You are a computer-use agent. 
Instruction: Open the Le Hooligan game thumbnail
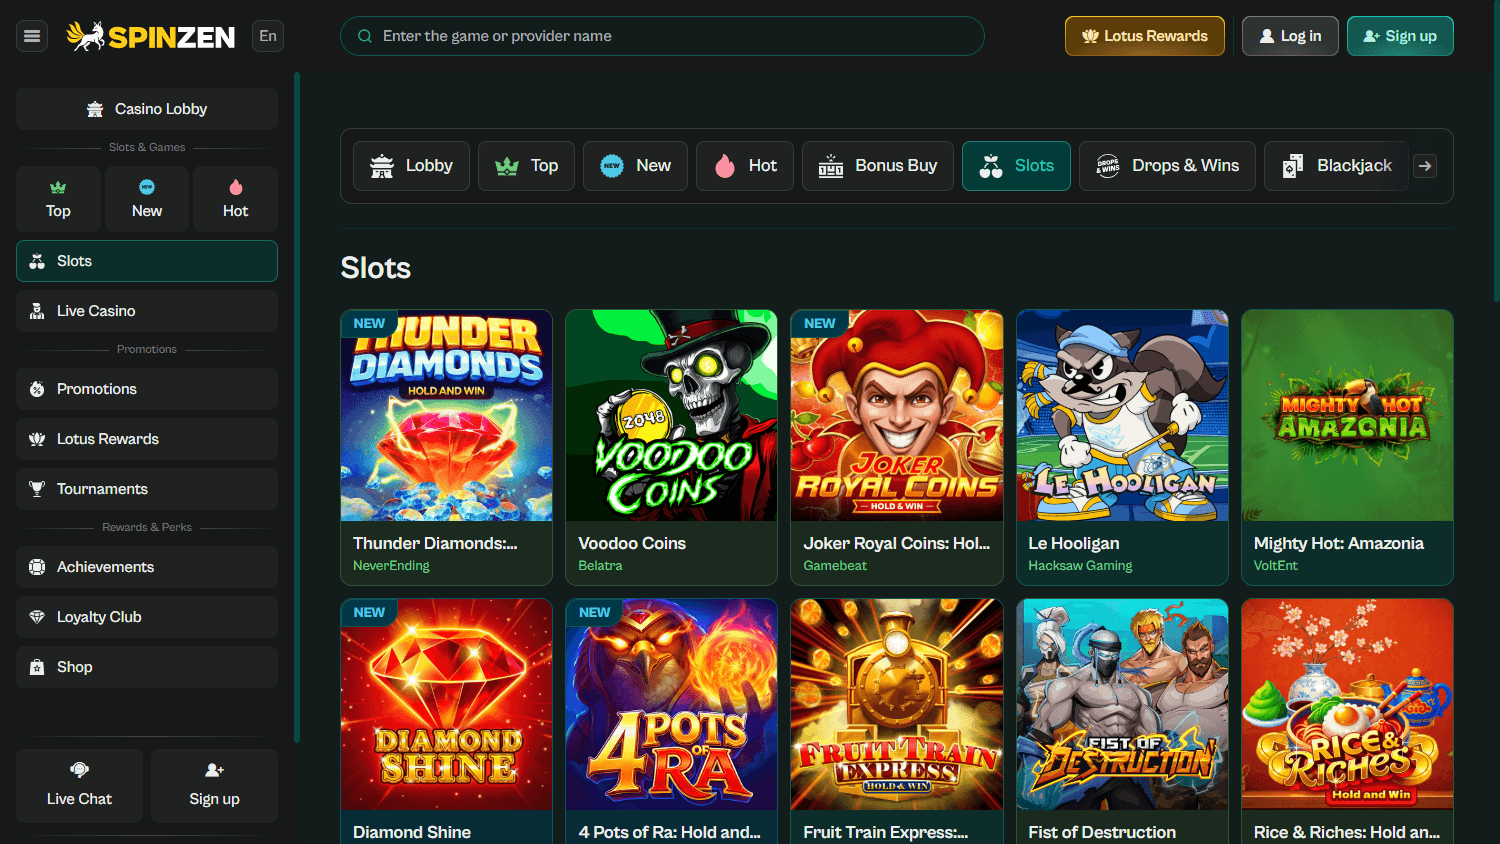[1122, 415]
